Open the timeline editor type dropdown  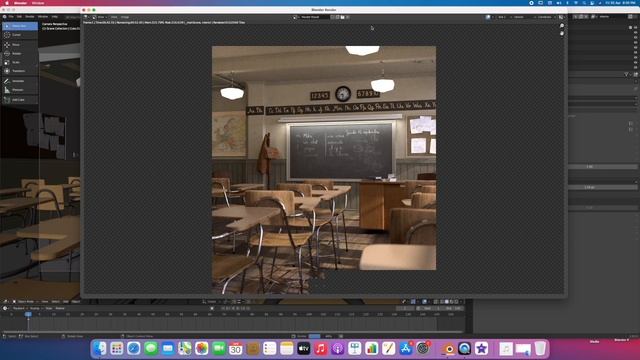[6, 309]
